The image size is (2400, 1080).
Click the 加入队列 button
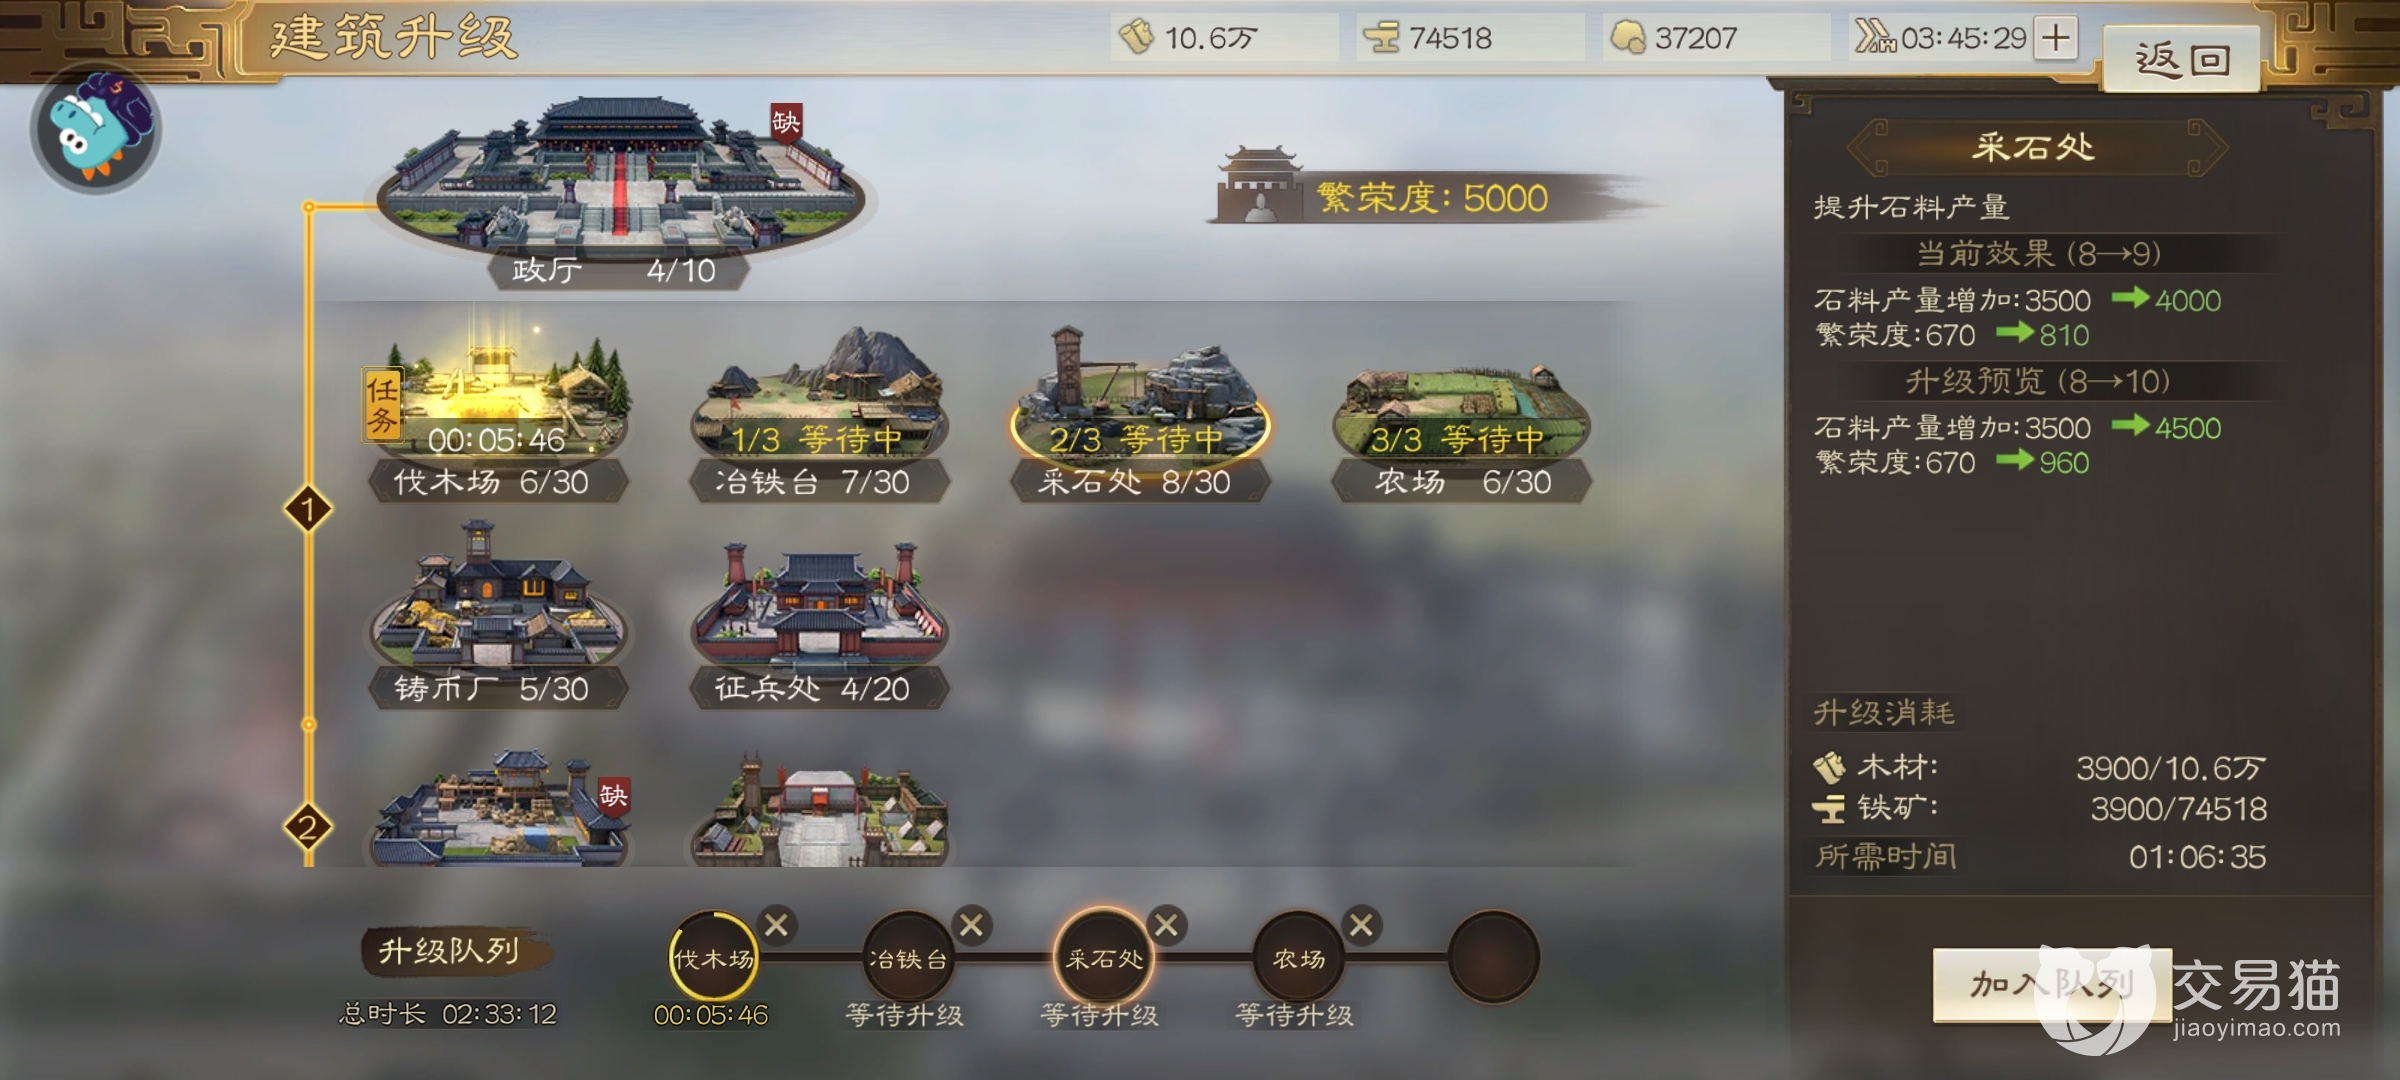(x=2052, y=985)
